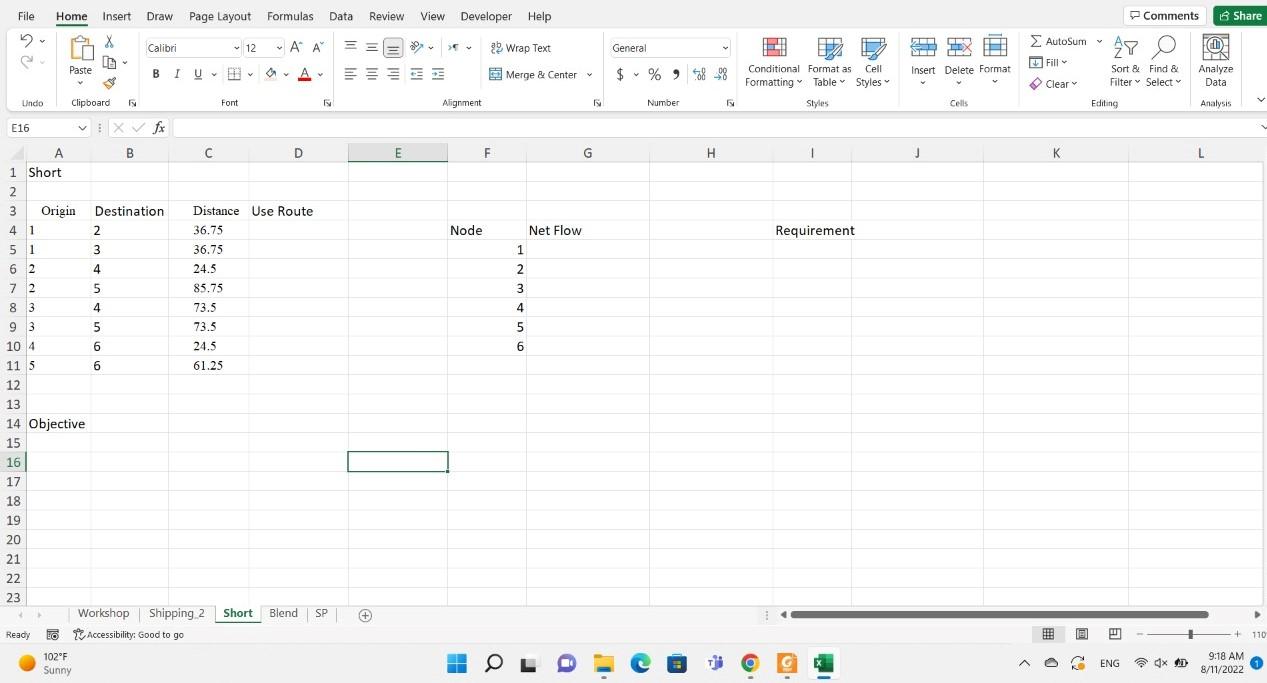The width and height of the screenshot is (1267, 683).
Task: Click the Percent Style icon
Action: tap(654, 74)
